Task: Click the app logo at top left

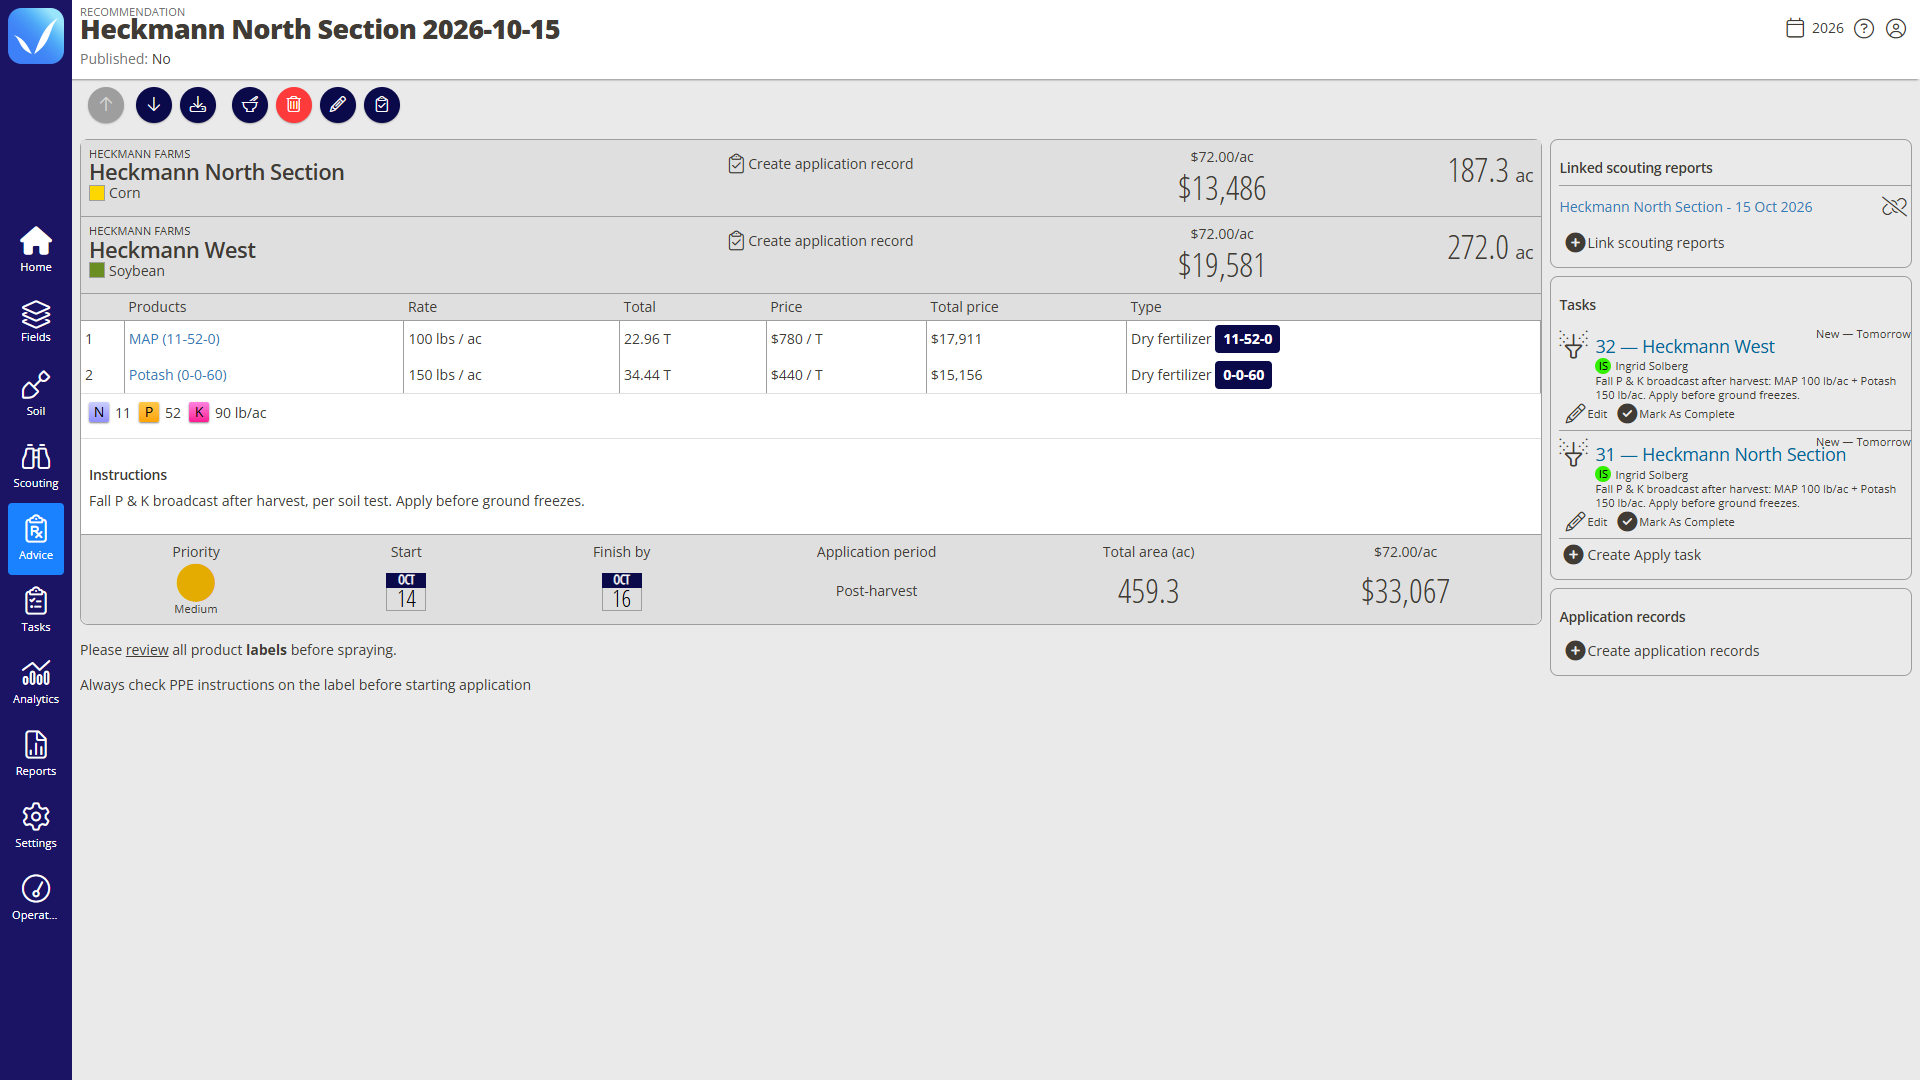Action: 36,36
